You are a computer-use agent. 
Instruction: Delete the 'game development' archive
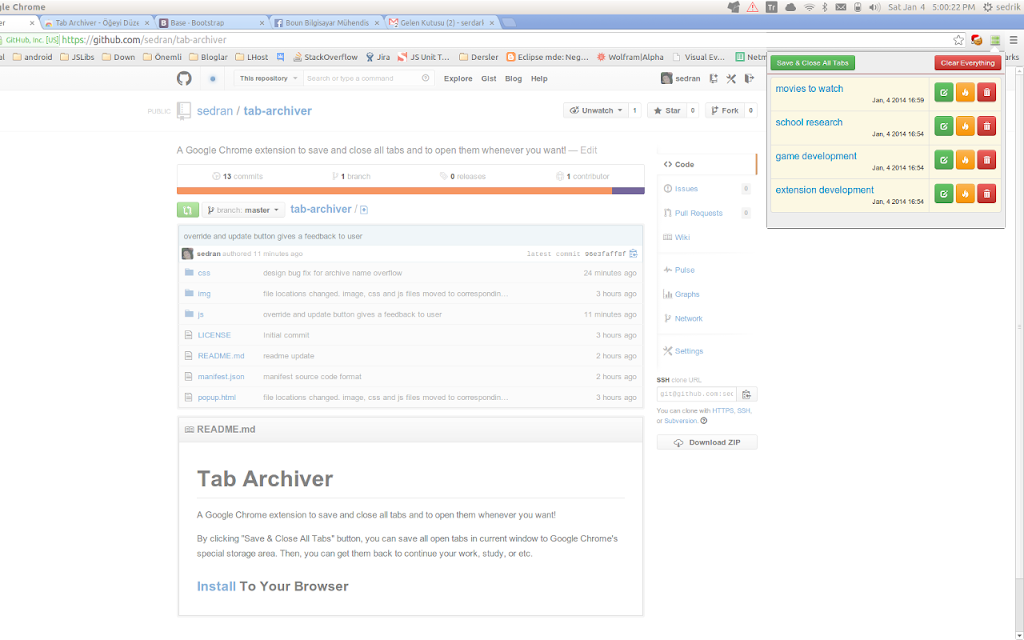pyautogui.click(x=987, y=160)
